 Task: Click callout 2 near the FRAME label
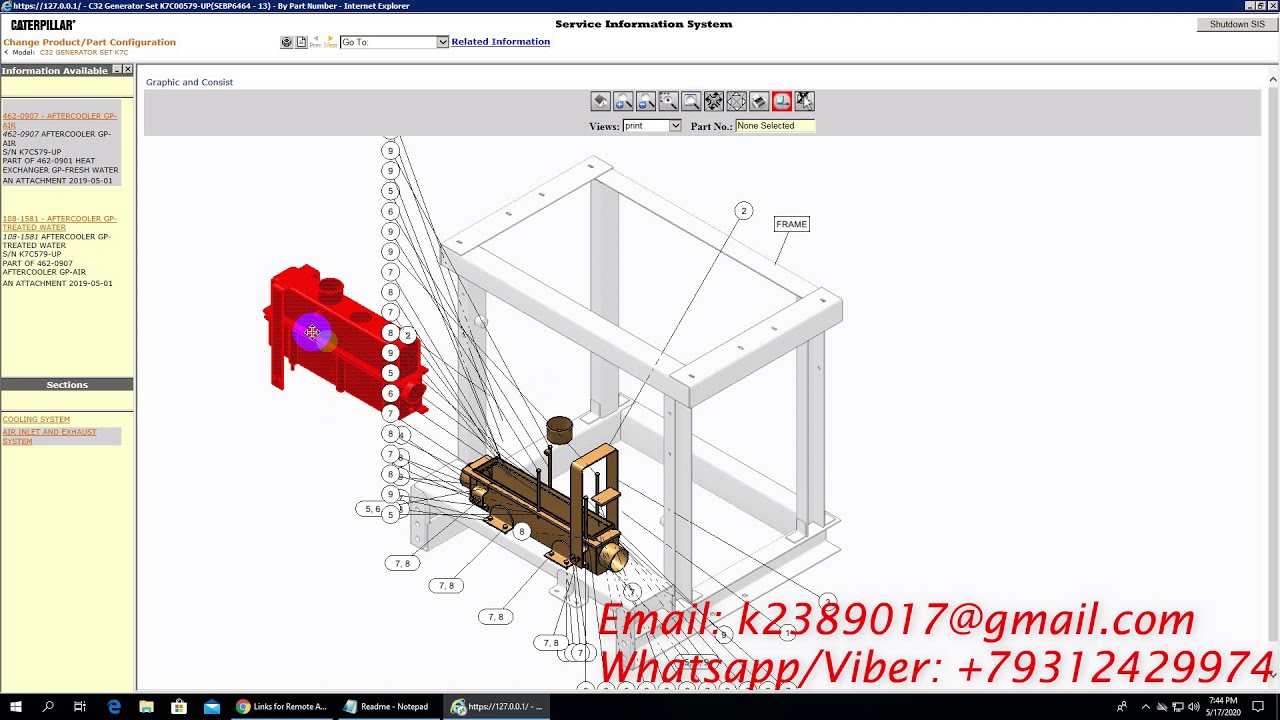pos(743,211)
